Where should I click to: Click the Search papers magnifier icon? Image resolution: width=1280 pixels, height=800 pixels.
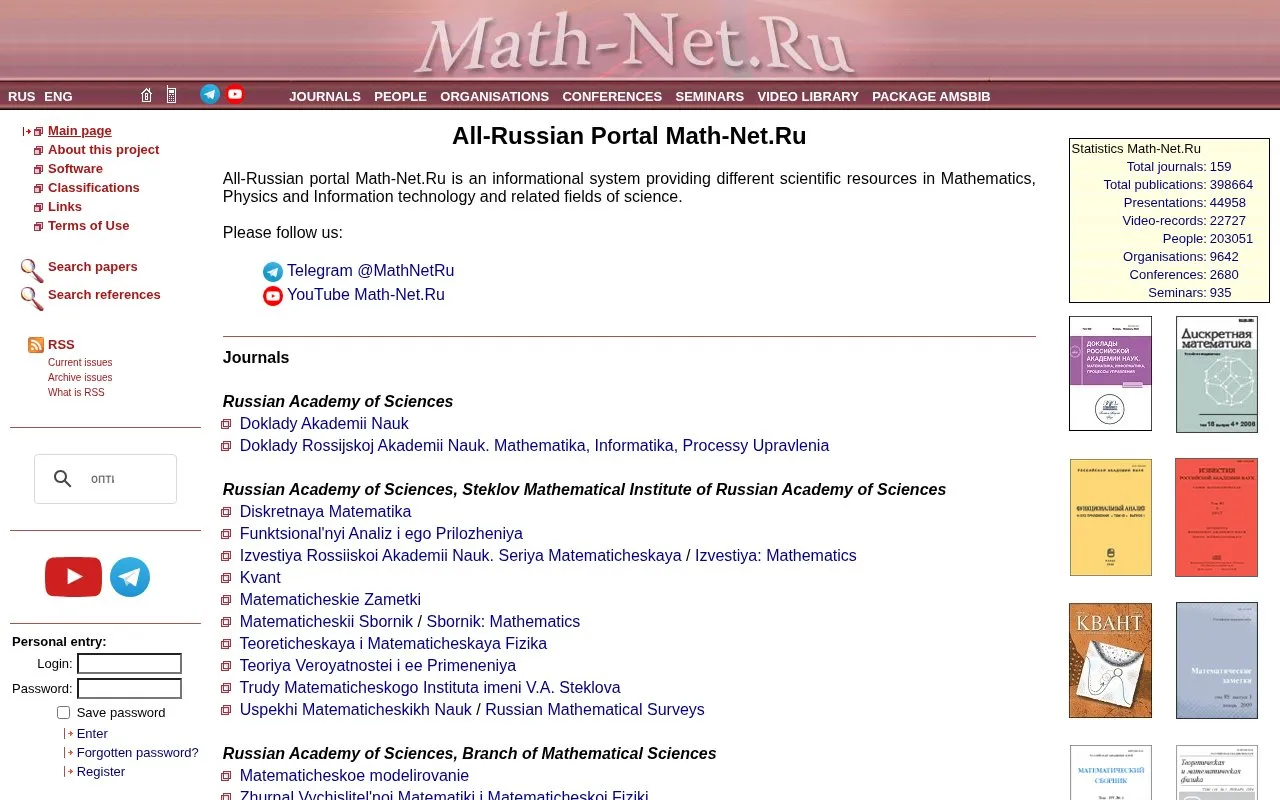point(32,270)
